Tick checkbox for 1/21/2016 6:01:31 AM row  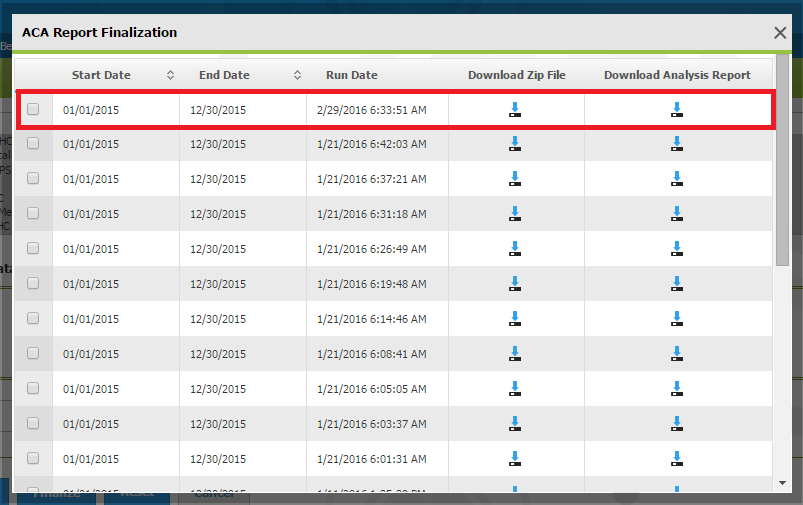(33, 457)
